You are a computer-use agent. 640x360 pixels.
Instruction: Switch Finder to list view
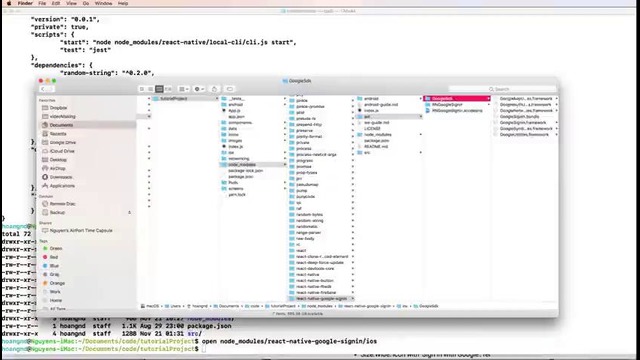pos(151,89)
